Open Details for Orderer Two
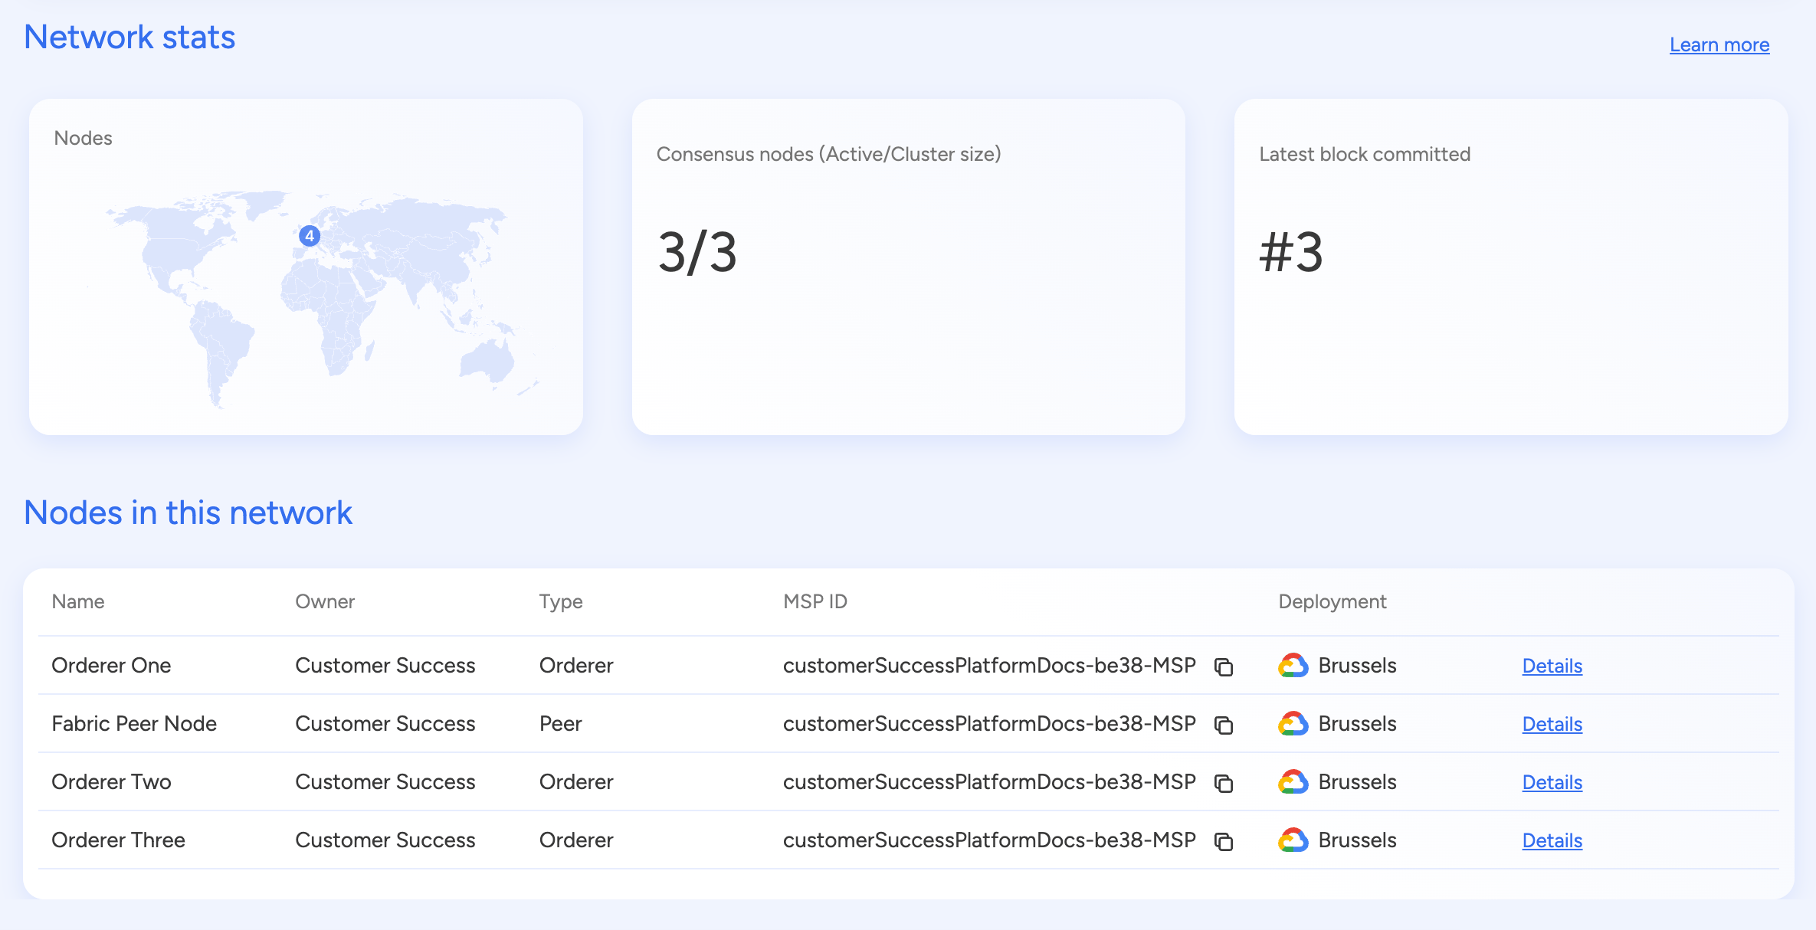Image resolution: width=1816 pixels, height=930 pixels. click(1551, 782)
